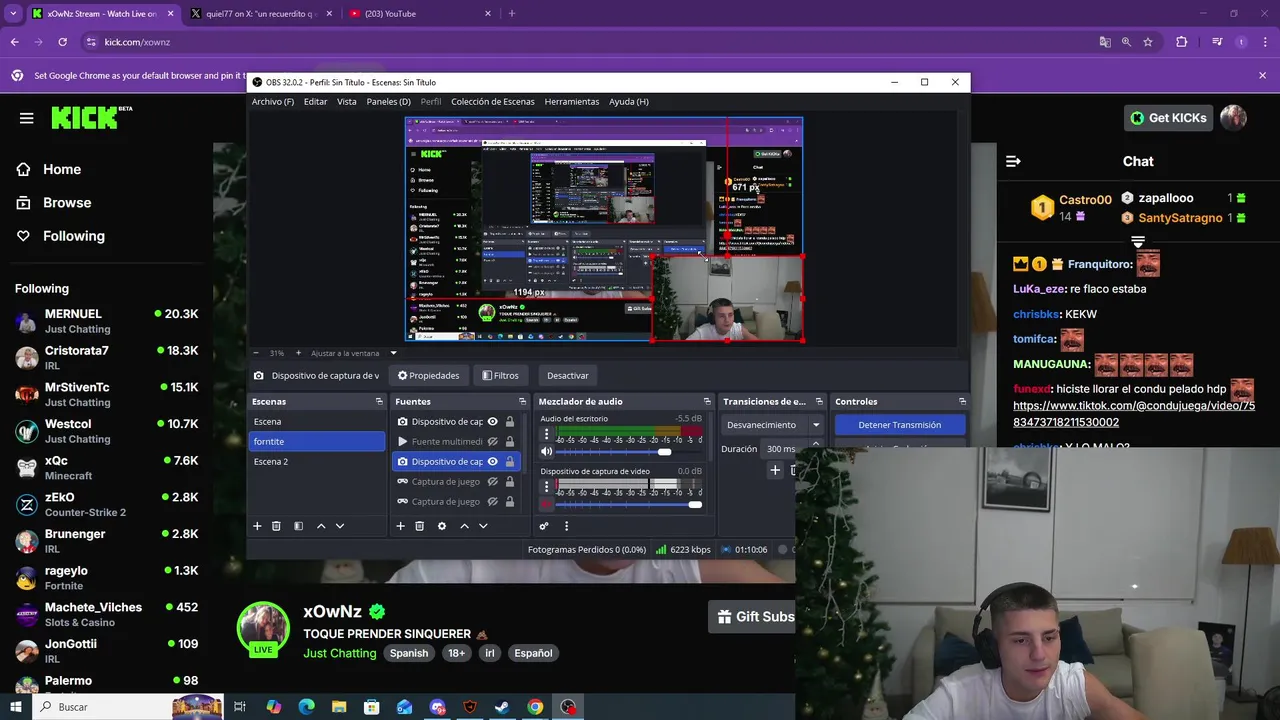The width and height of the screenshot is (1280, 720).
Task: Open Colección de Escenas menu
Action: [x=493, y=101]
